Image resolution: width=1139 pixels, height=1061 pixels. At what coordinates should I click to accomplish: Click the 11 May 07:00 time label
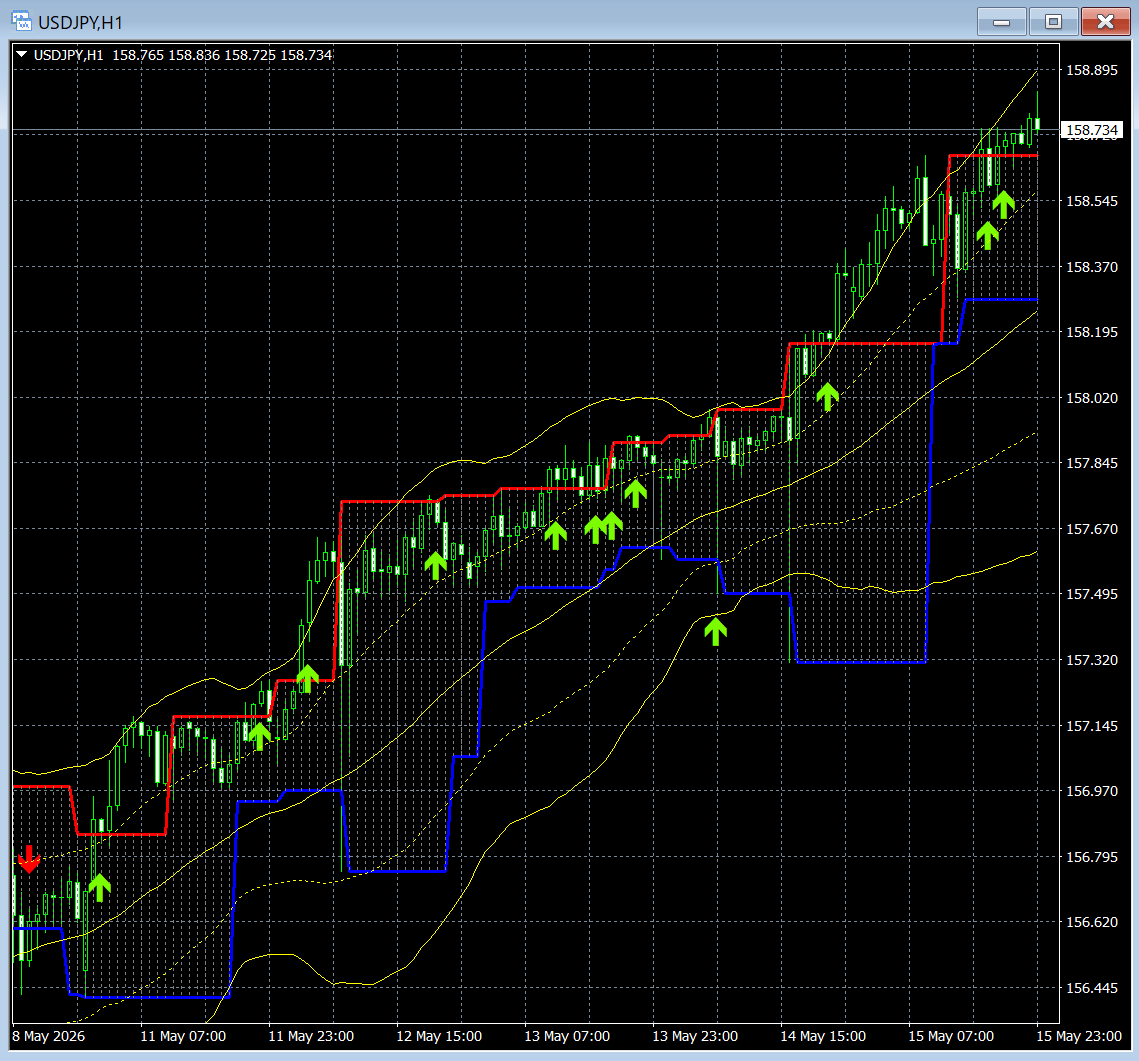(x=183, y=1036)
